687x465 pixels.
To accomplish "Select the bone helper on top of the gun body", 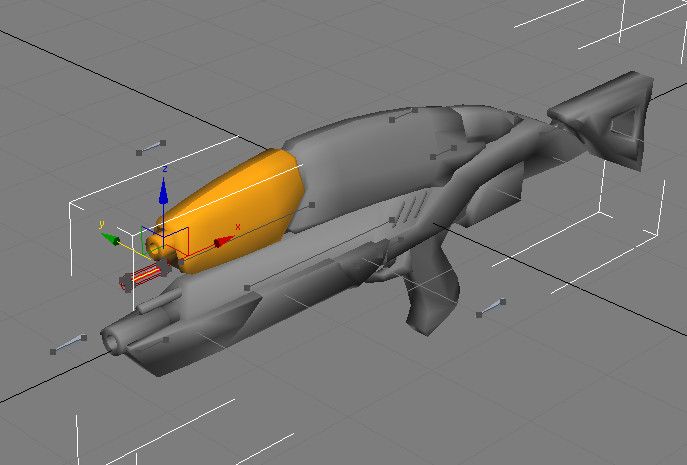I will (404, 115).
